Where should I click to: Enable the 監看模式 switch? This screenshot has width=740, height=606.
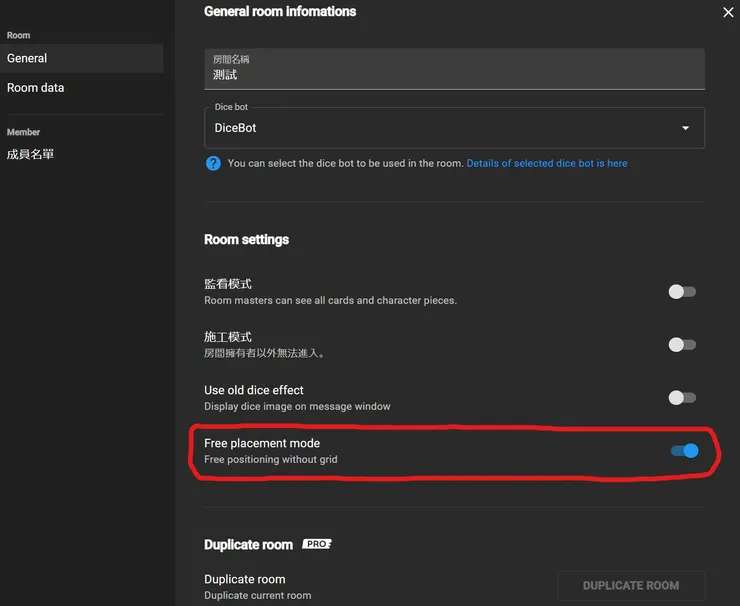tap(682, 292)
